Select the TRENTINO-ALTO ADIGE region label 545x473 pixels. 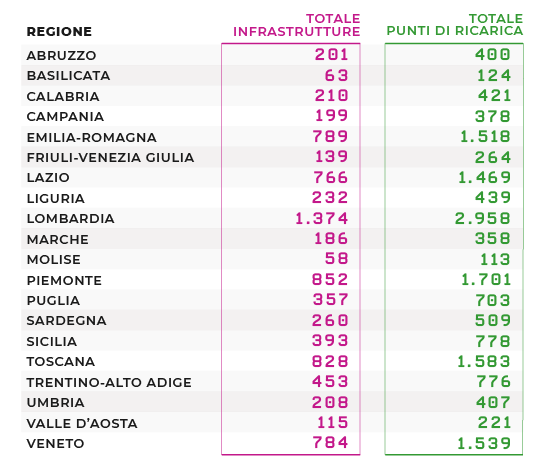pyautogui.click(x=109, y=383)
